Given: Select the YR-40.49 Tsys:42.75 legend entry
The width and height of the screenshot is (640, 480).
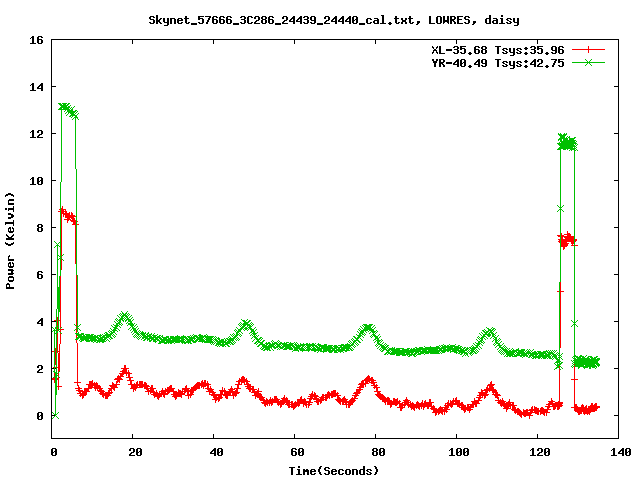Looking at the screenshot, I should [498, 63].
